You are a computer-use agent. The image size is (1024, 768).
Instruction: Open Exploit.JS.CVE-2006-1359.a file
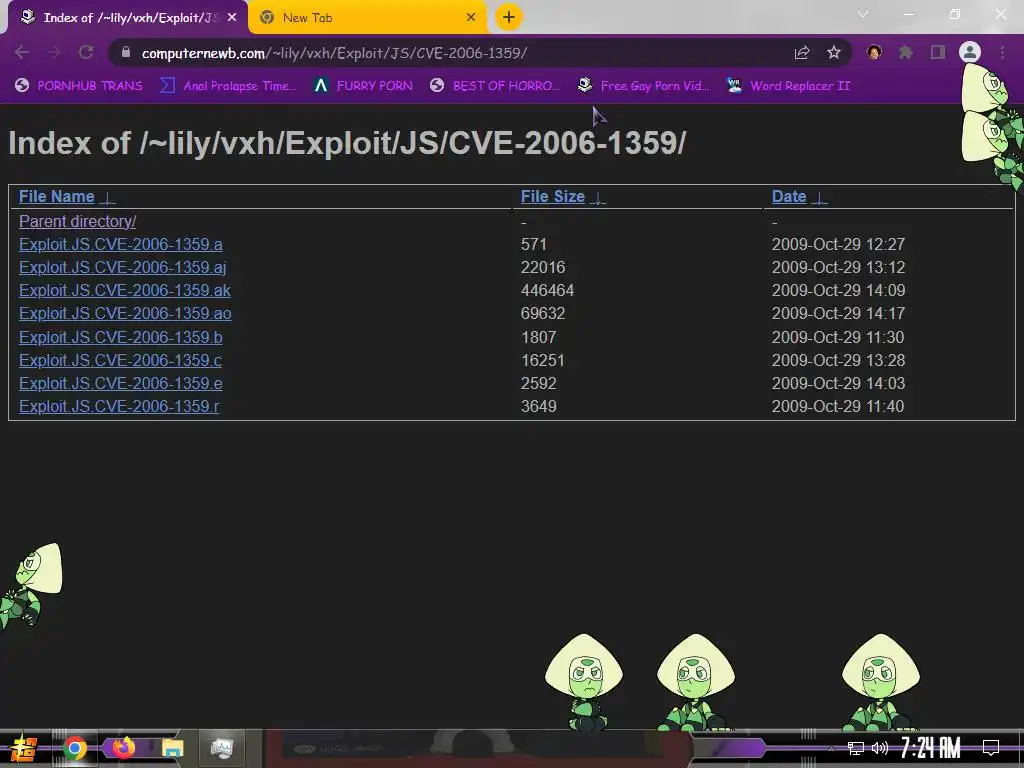click(x=121, y=244)
